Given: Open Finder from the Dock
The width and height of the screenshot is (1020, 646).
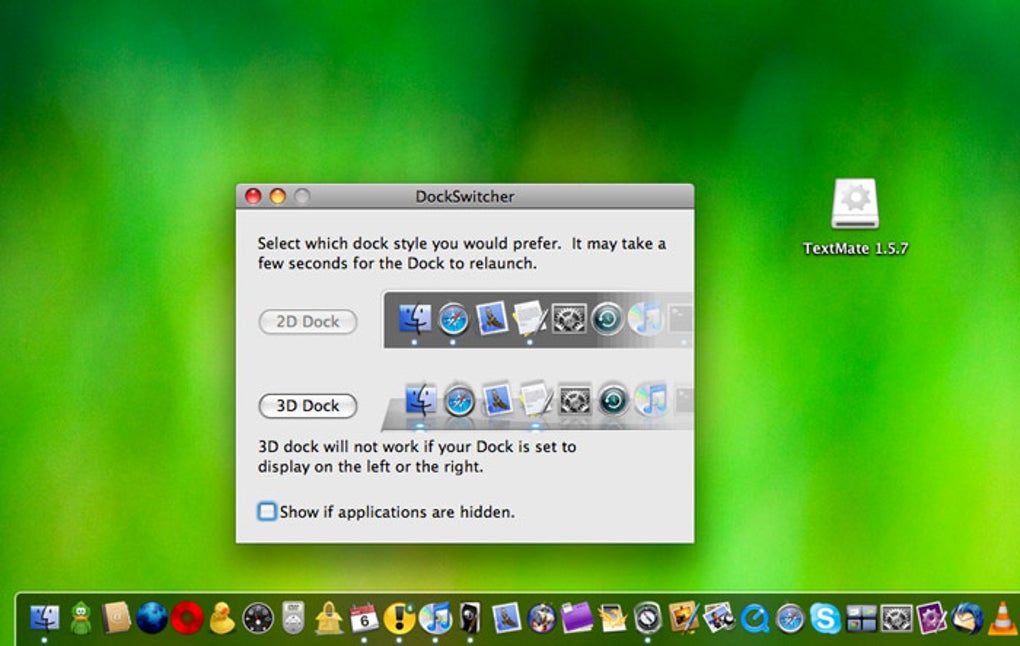Looking at the screenshot, I should (45, 618).
